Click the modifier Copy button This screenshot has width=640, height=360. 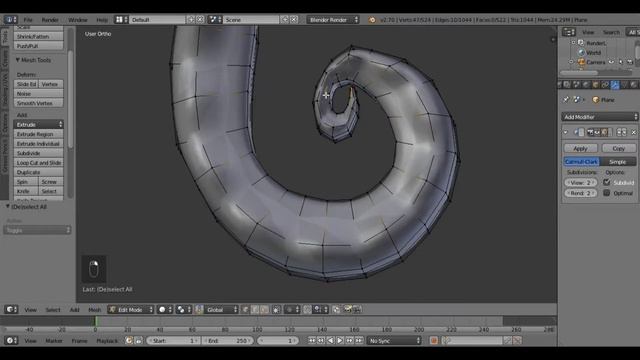619,148
